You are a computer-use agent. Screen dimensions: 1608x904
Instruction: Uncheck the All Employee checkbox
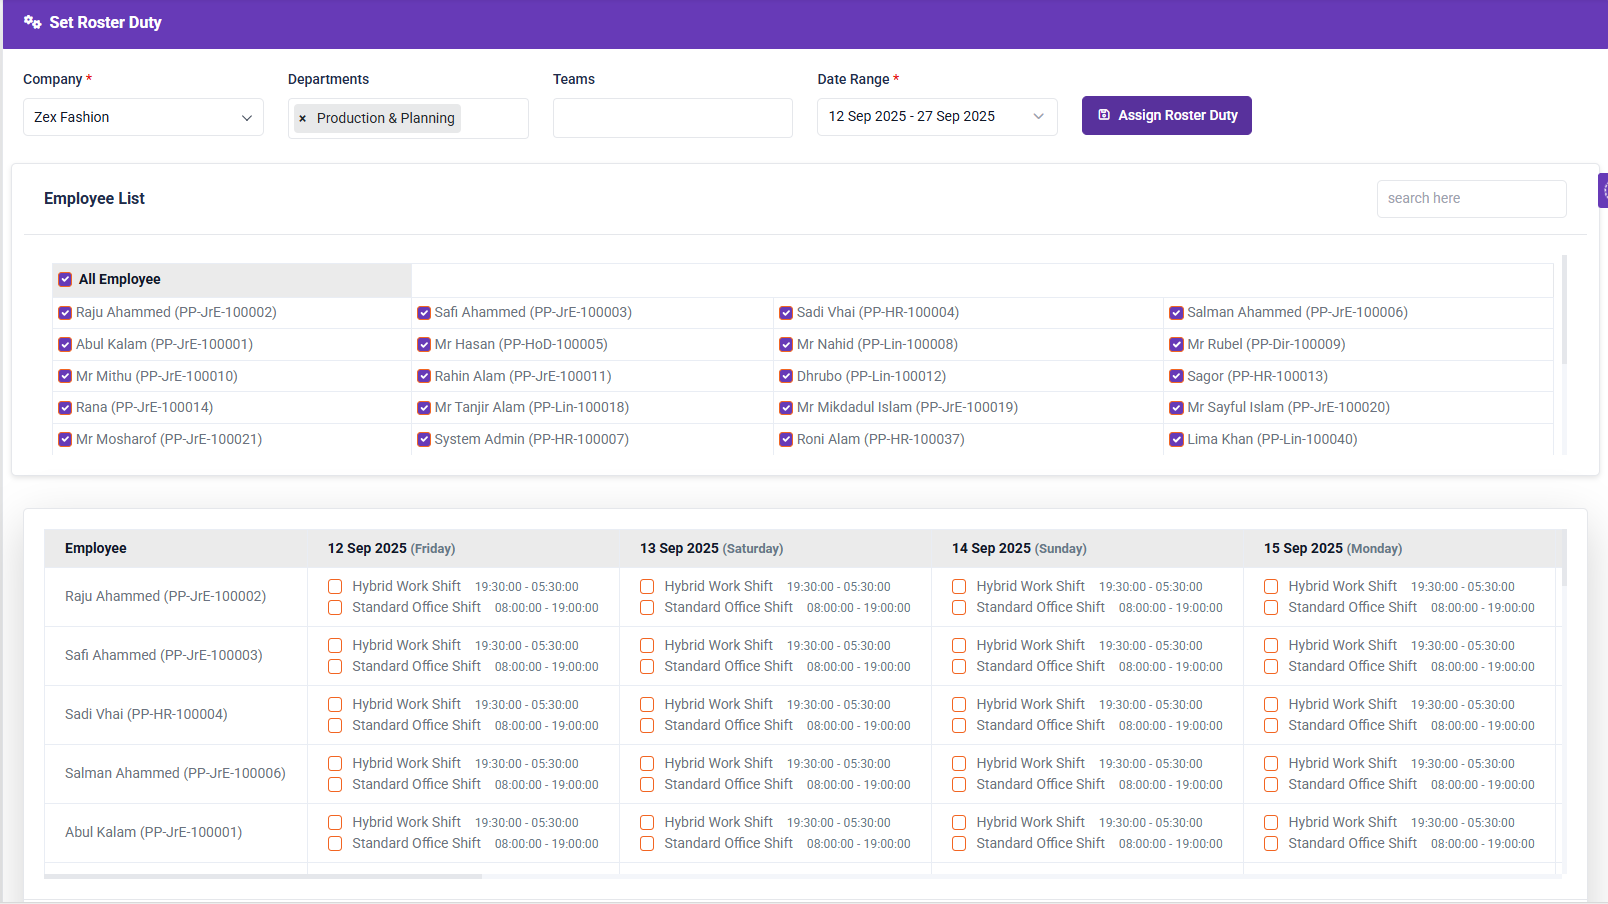65,280
